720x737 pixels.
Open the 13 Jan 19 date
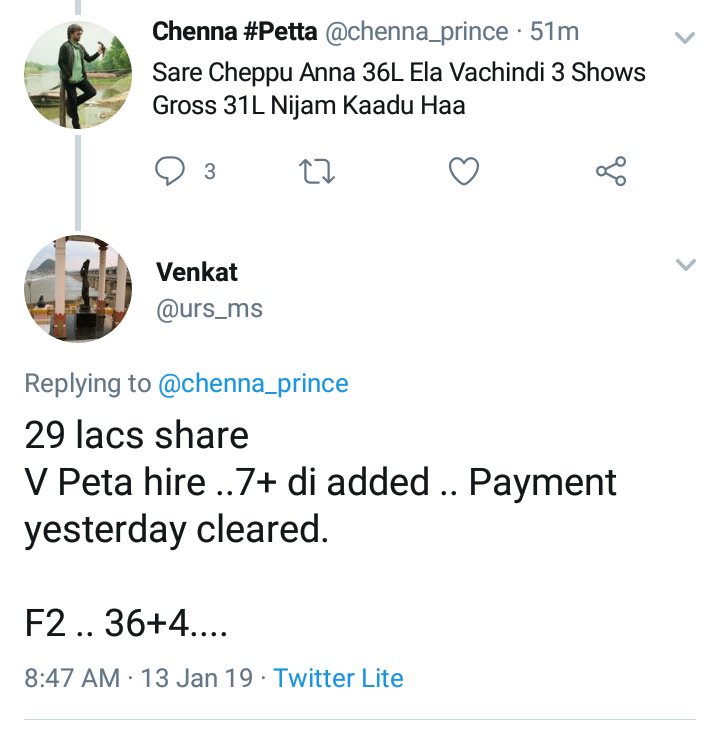[x=197, y=678]
